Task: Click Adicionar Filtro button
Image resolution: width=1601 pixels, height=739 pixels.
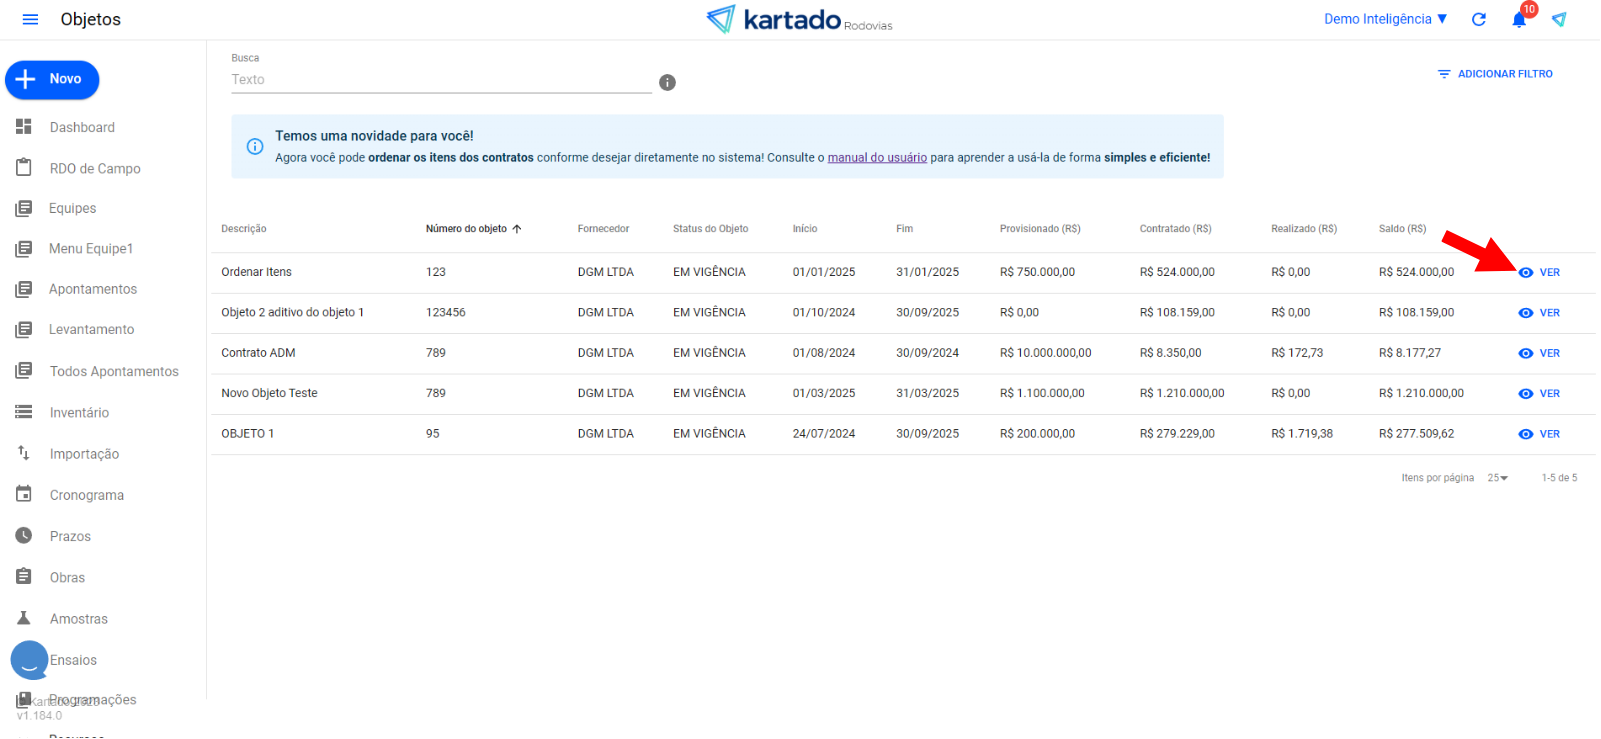Action: point(1495,74)
